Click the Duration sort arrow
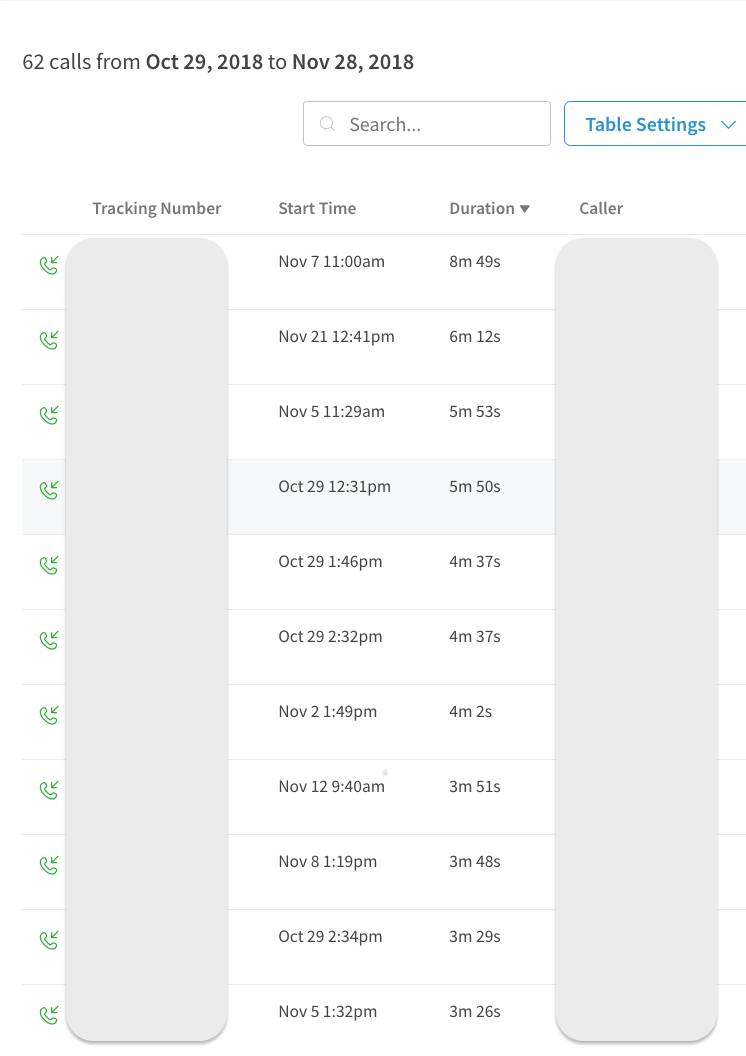 coord(525,209)
